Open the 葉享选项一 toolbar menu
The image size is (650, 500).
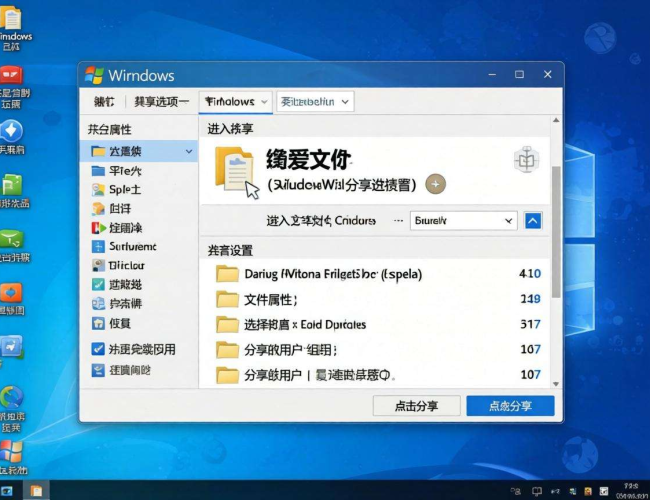tap(161, 102)
